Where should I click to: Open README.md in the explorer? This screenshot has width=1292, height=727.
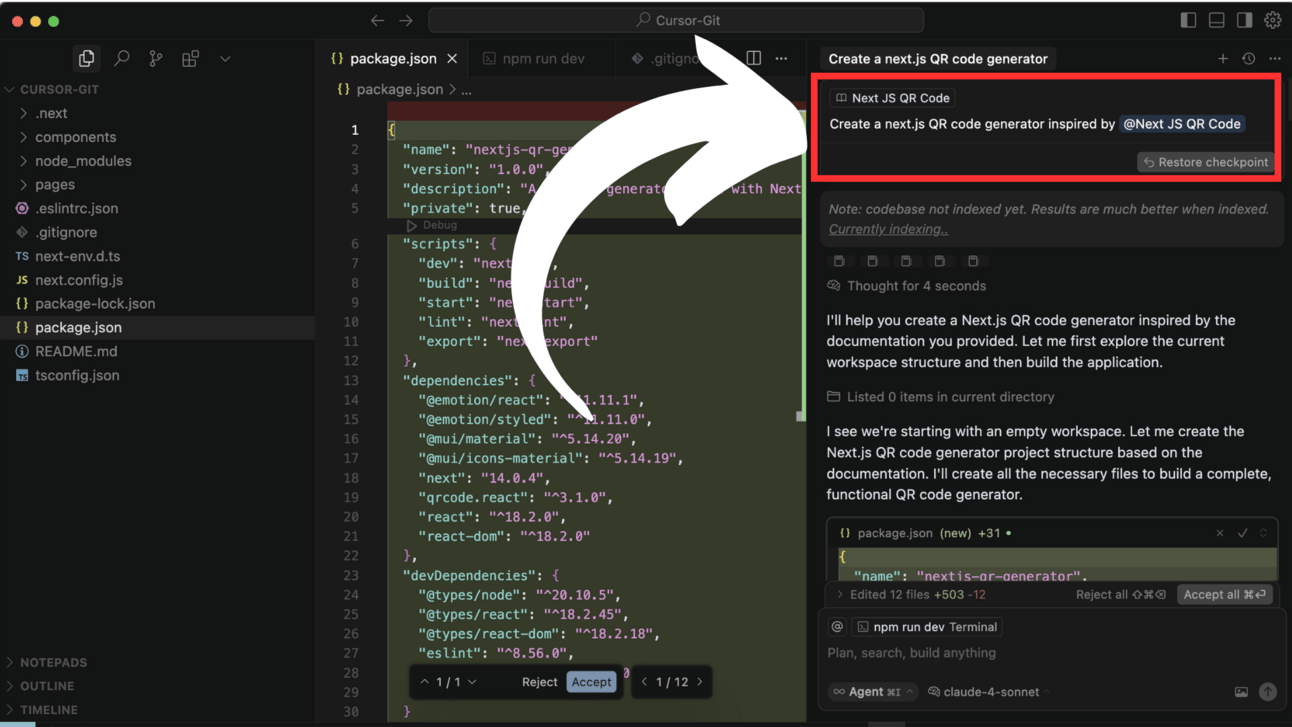(x=77, y=352)
